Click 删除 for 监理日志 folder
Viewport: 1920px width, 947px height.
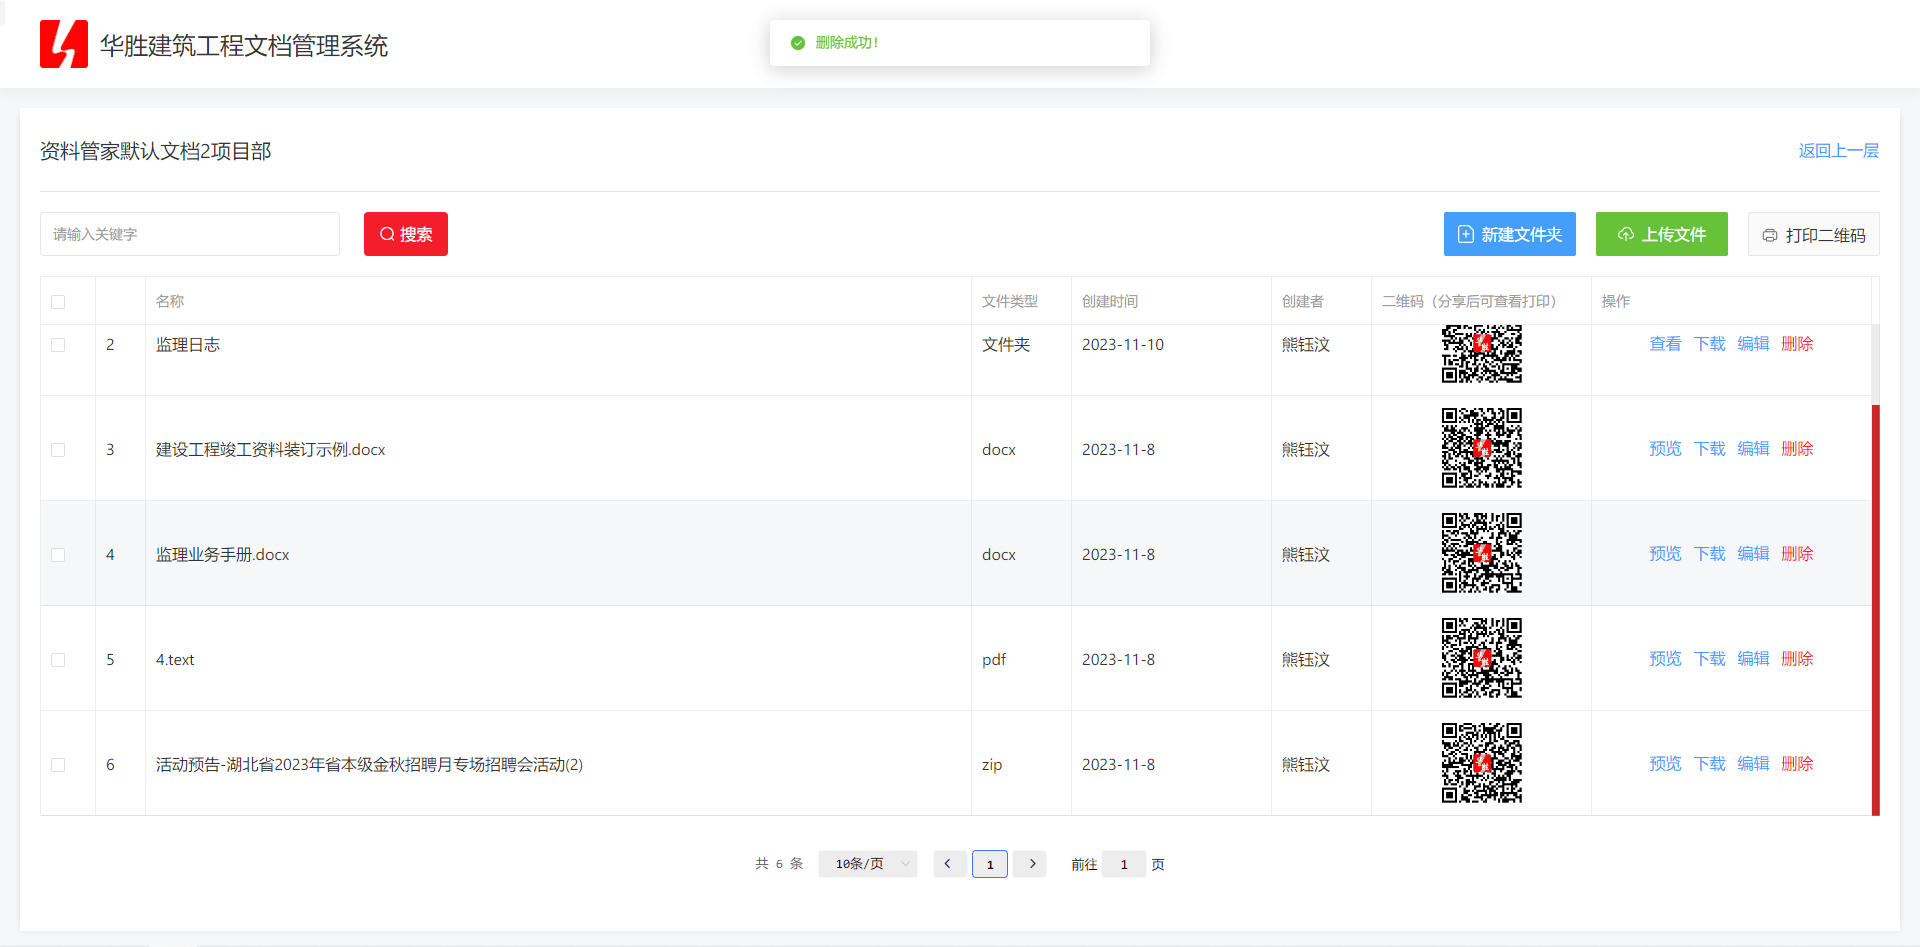(1797, 344)
